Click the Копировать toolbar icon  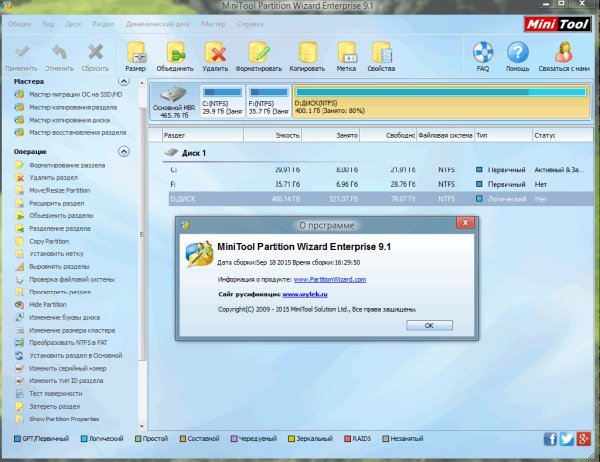(x=307, y=52)
